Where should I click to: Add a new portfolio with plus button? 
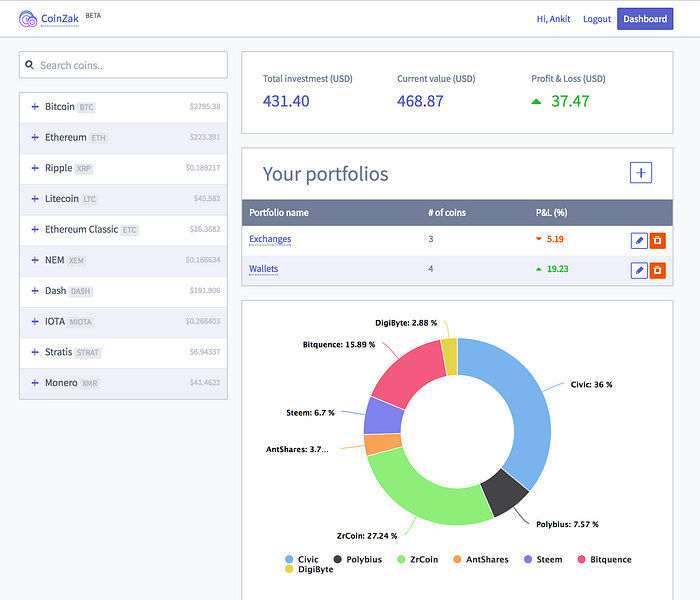[641, 173]
